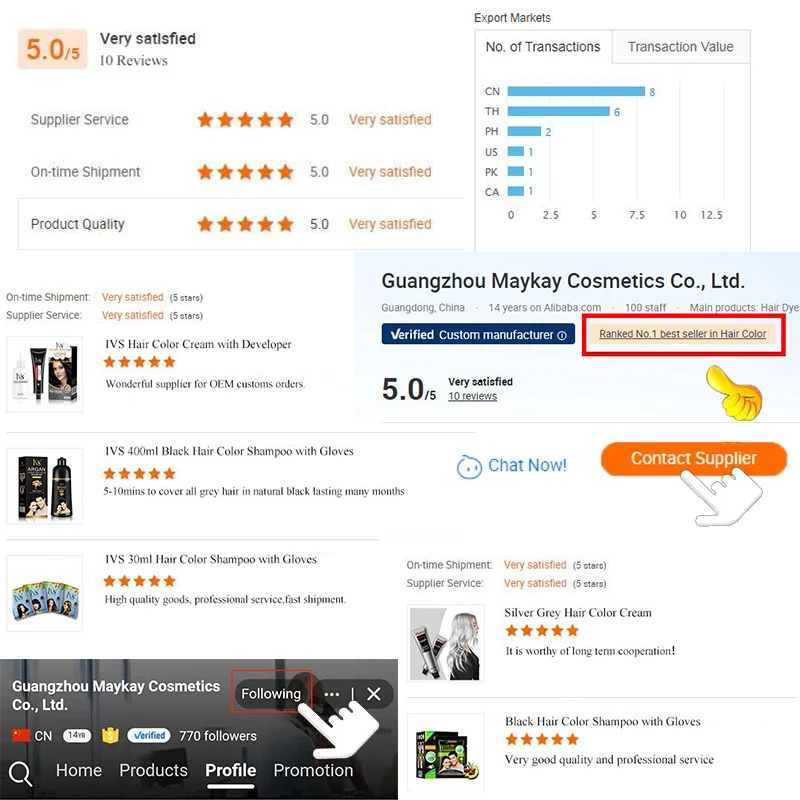Click the search magnifier icon
The height and width of the screenshot is (800, 800).
click(x=21, y=773)
